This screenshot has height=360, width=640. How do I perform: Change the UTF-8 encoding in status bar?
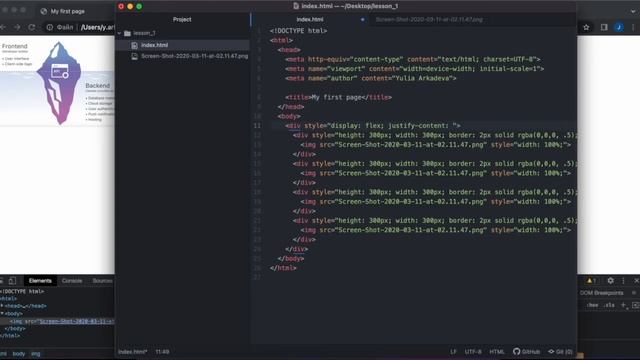pyautogui.click(x=473, y=351)
